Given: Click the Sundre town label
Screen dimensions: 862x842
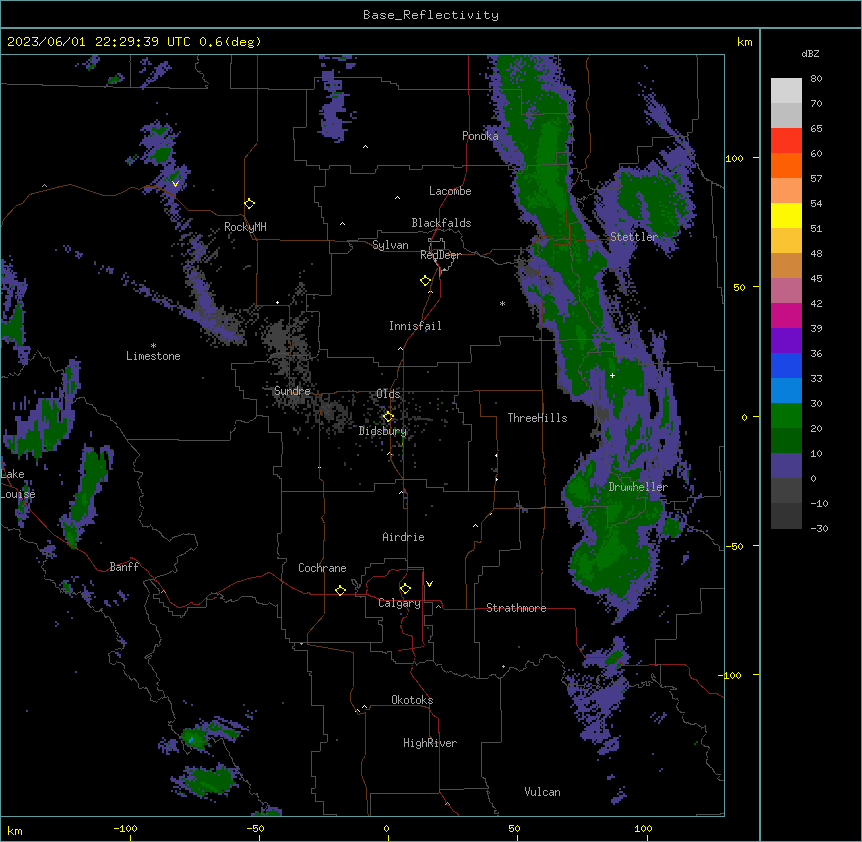Looking at the screenshot, I should click(x=292, y=391).
